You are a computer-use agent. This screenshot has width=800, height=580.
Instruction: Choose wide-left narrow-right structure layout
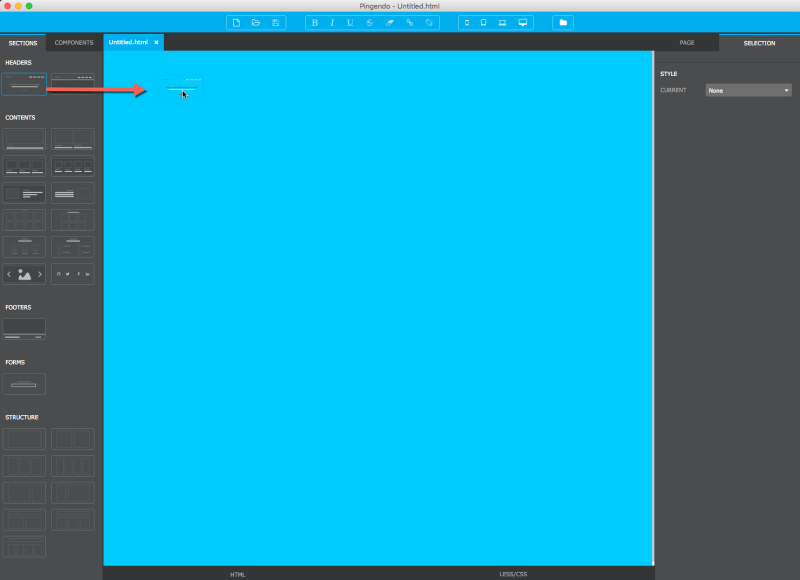(x=24, y=493)
